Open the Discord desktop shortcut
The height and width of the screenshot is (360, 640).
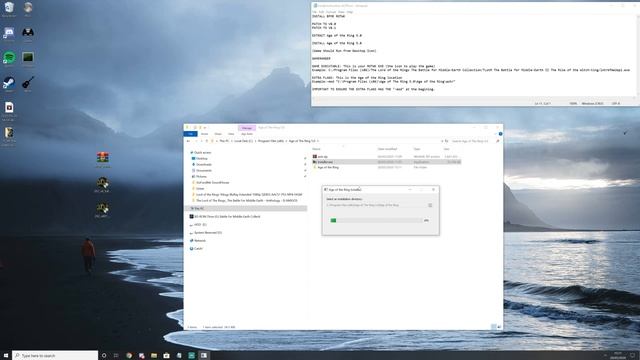tap(9, 33)
